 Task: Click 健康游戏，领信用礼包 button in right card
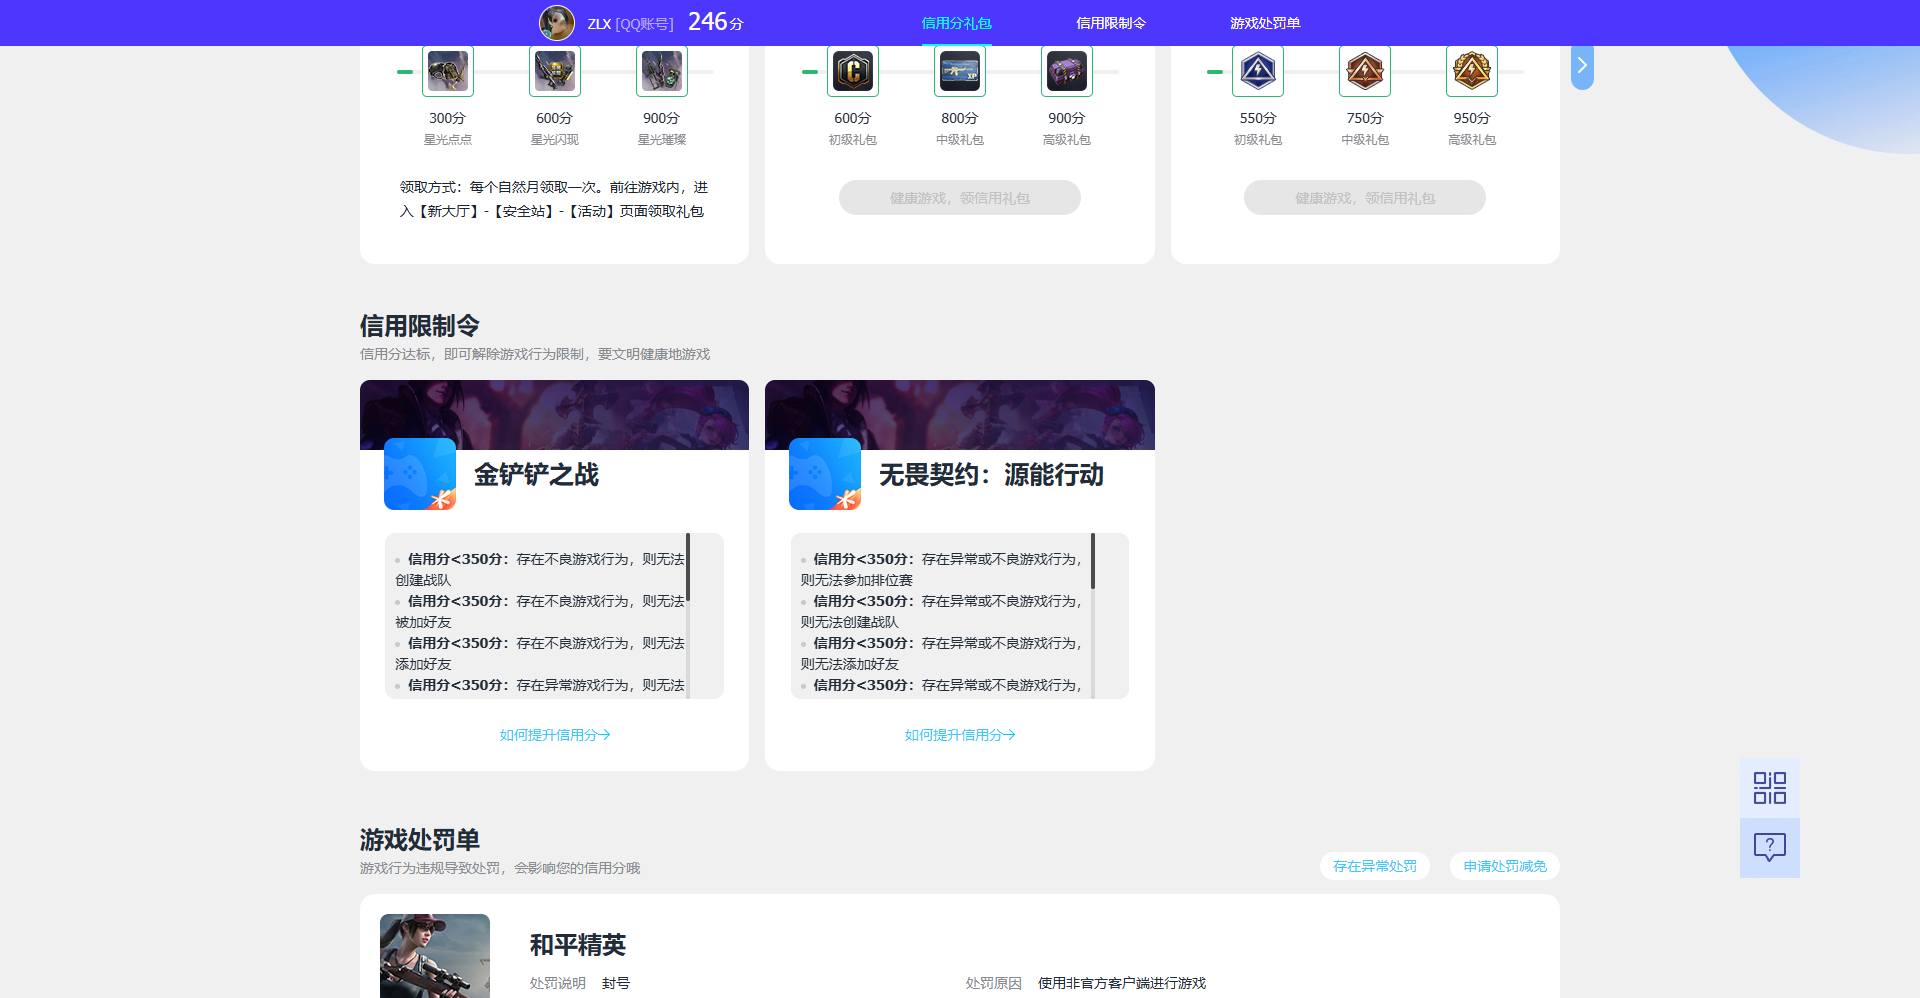tap(1365, 198)
